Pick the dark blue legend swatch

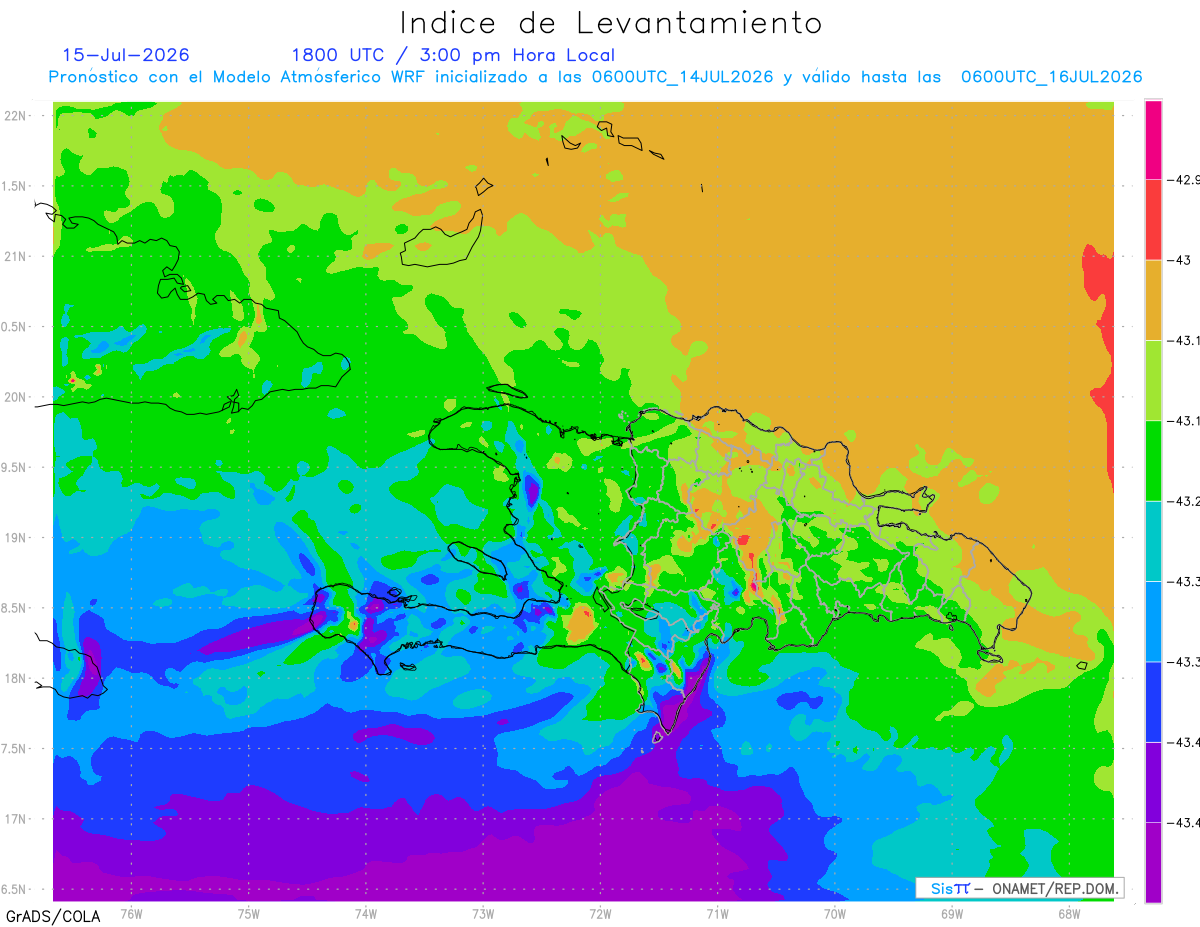click(x=1153, y=702)
